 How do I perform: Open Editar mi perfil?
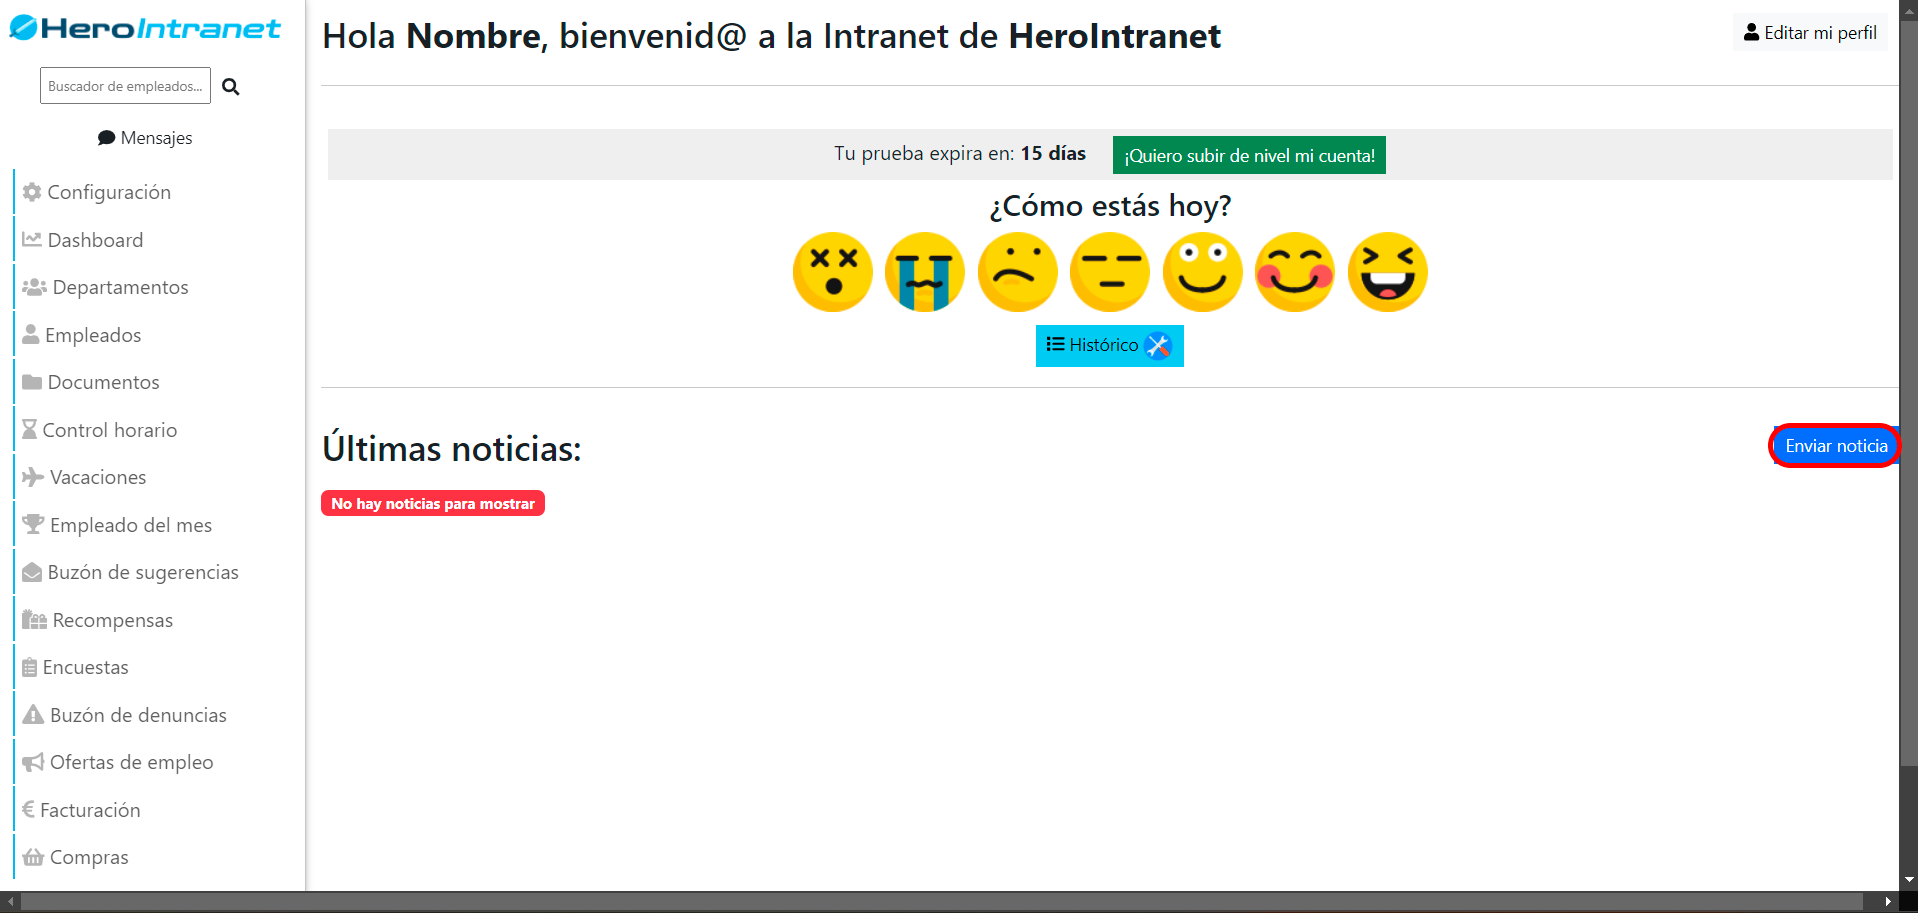click(x=1810, y=33)
